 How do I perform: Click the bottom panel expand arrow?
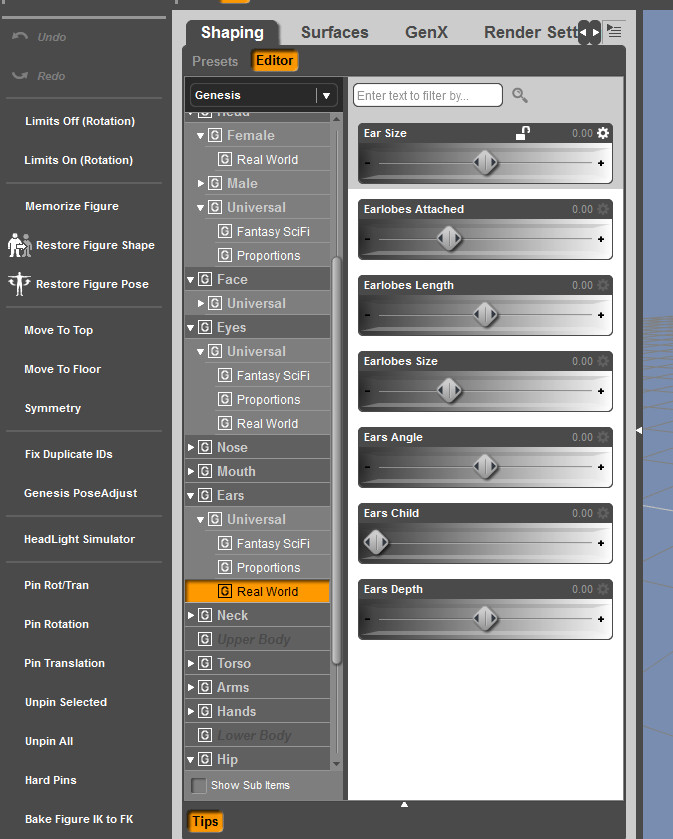(x=404, y=804)
